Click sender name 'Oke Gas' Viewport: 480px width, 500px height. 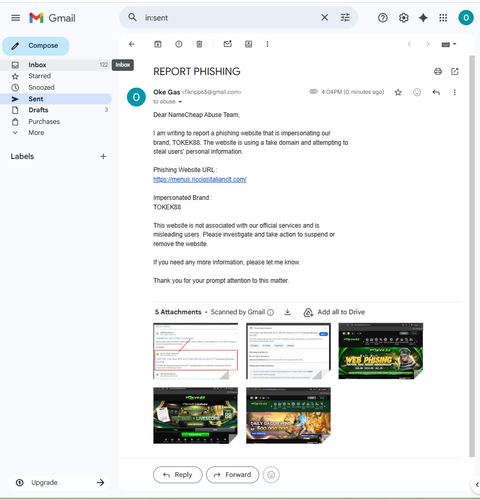166,92
